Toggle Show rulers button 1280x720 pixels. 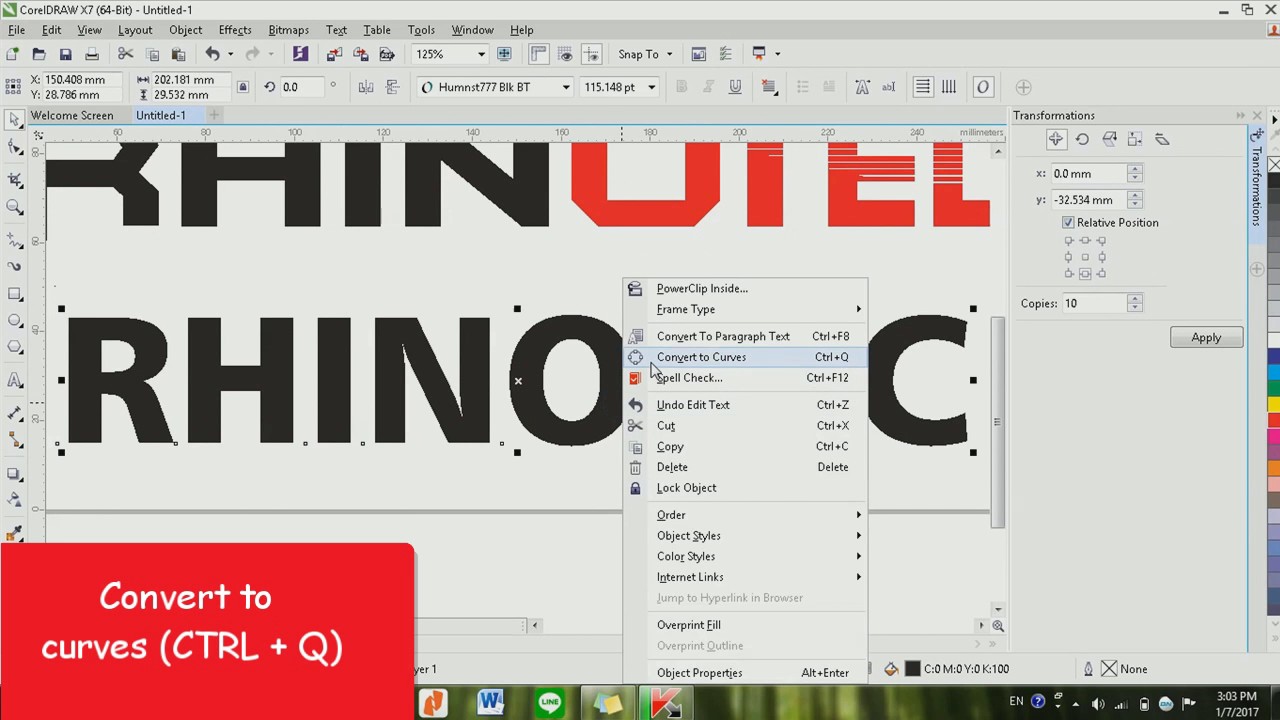click(x=538, y=54)
